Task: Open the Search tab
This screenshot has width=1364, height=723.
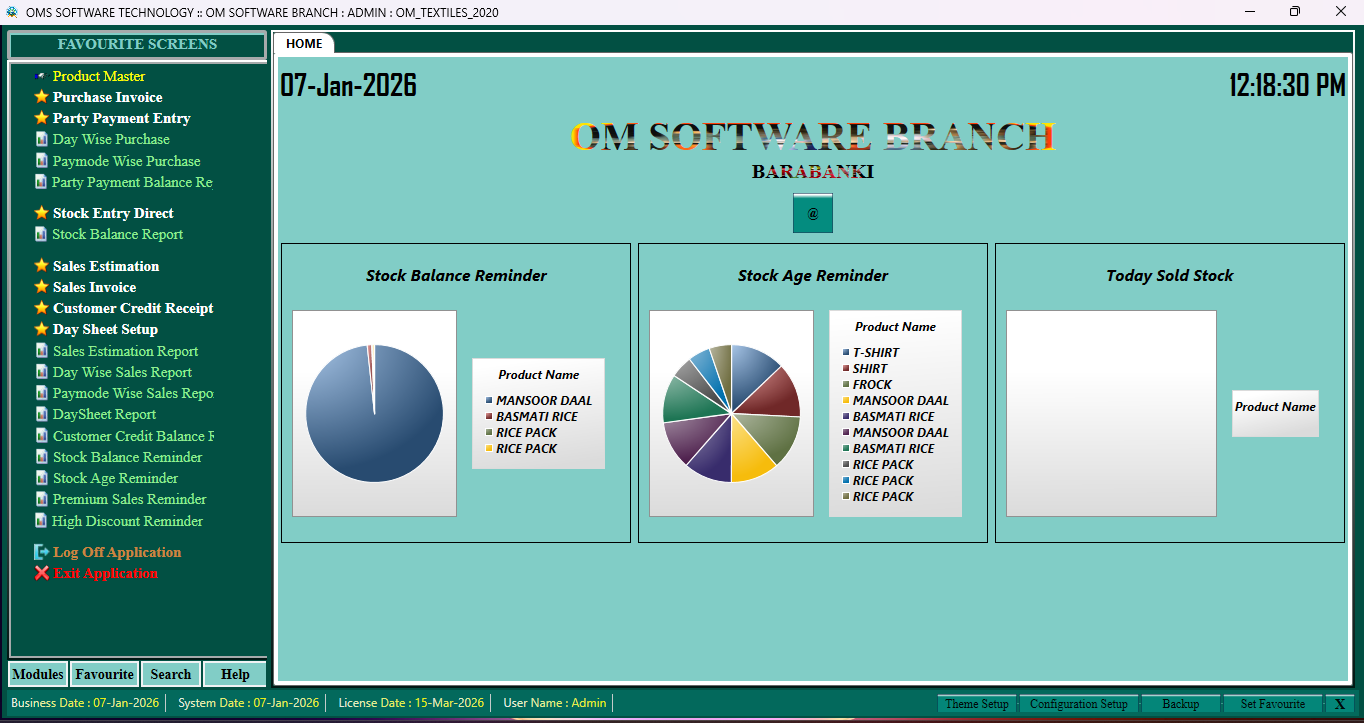Action: [170, 674]
